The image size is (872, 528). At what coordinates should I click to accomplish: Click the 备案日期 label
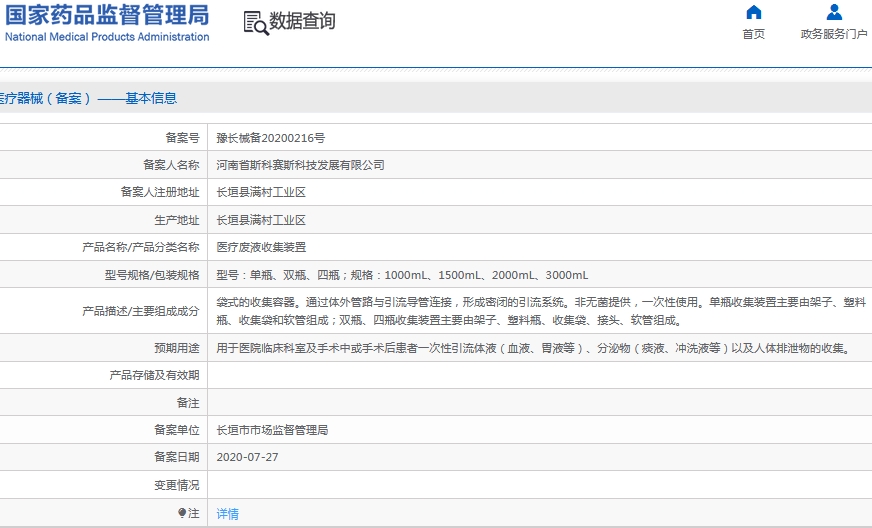177,457
